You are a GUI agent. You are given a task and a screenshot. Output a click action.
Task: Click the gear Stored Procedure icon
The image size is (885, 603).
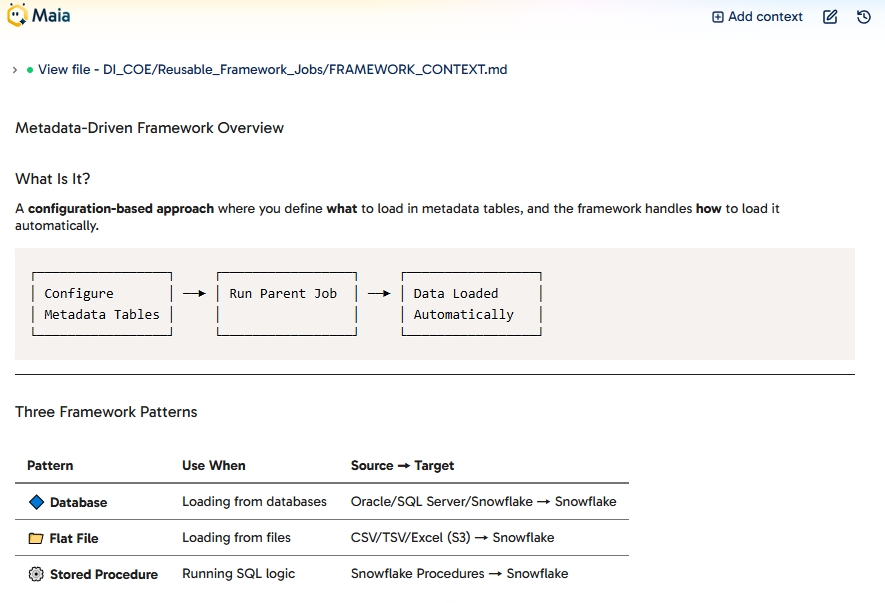coord(36,574)
